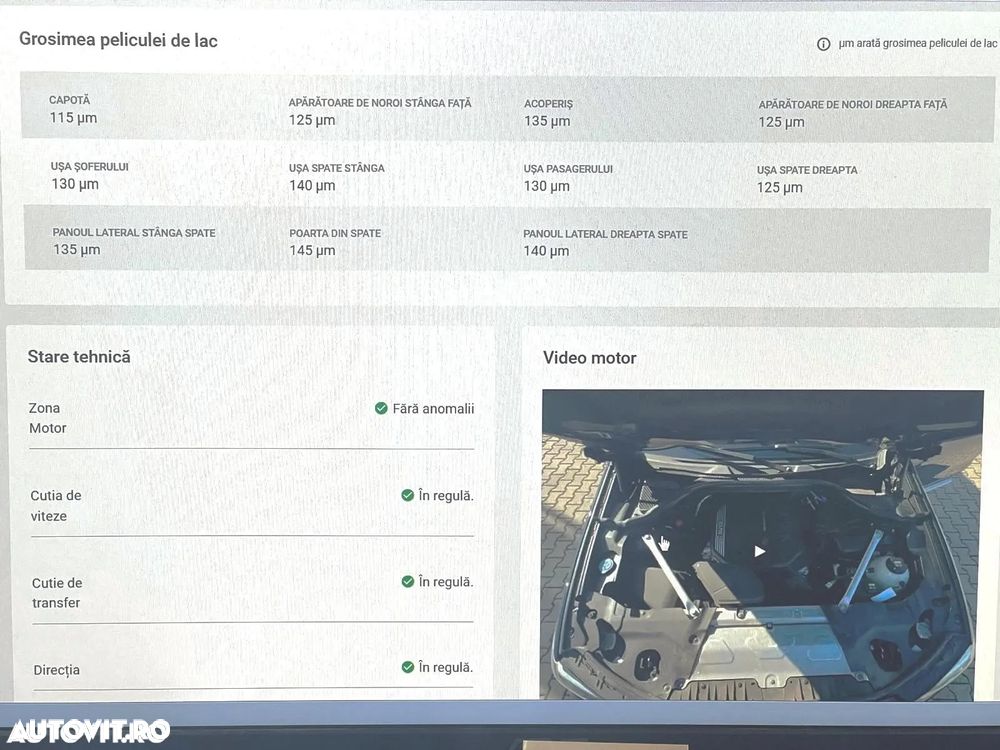Select UȘA PASAGERULUI value 130 µm
The height and width of the screenshot is (750, 1000).
pyautogui.click(x=547, y=186)
